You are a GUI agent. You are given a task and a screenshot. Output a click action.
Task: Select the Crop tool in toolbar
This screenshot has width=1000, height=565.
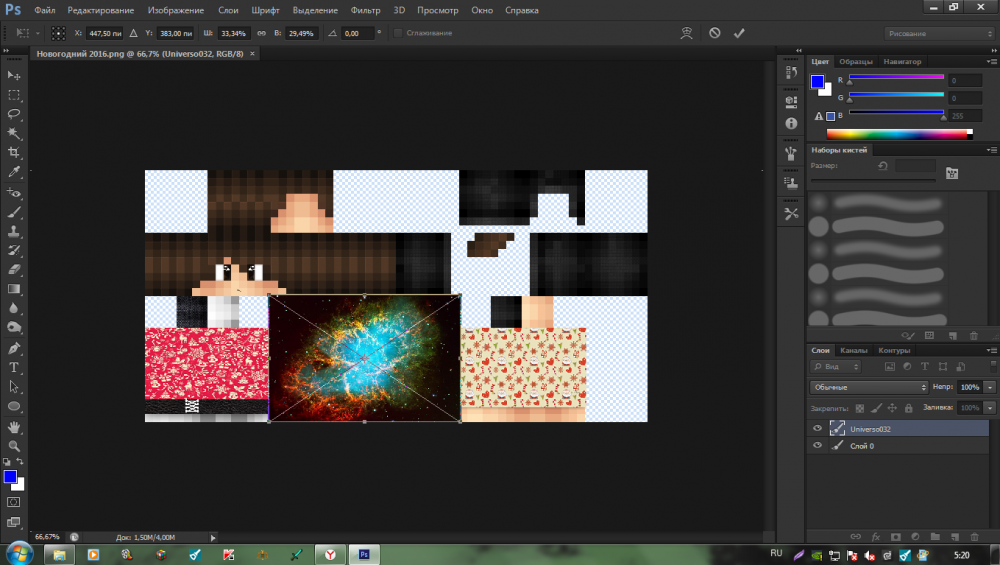[14, 153]
